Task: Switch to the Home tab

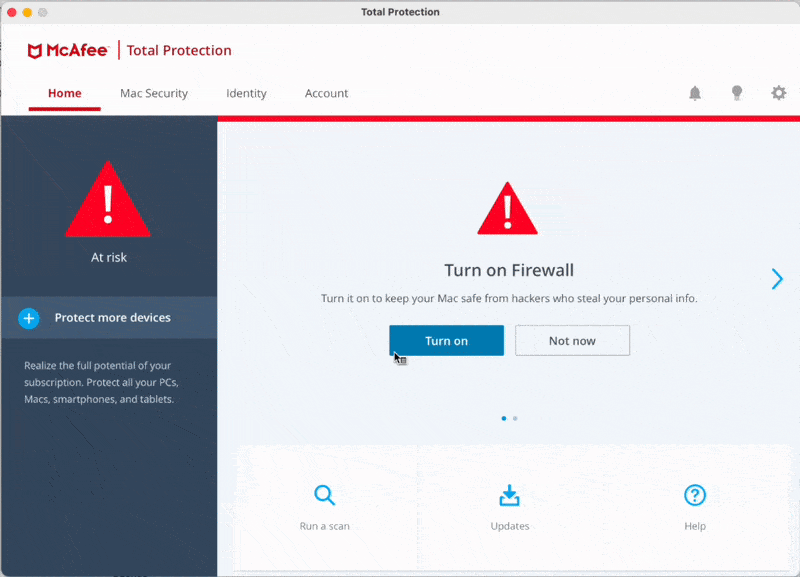Action: click(65, 93)
